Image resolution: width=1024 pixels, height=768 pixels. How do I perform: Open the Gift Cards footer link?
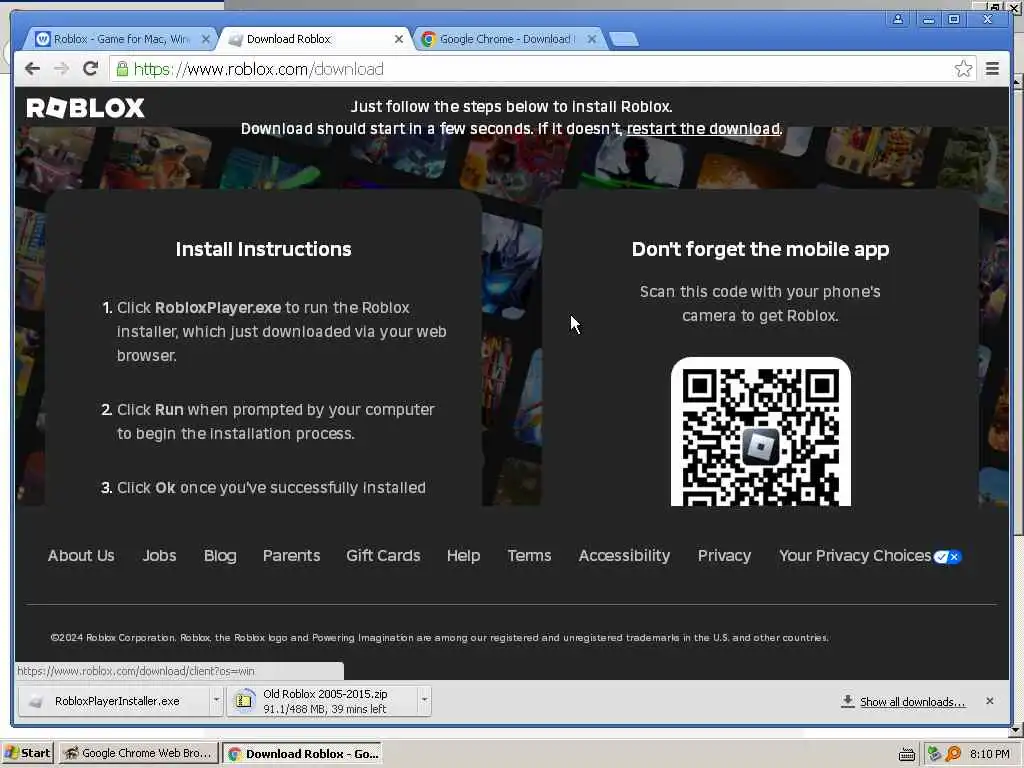[383, 556]
